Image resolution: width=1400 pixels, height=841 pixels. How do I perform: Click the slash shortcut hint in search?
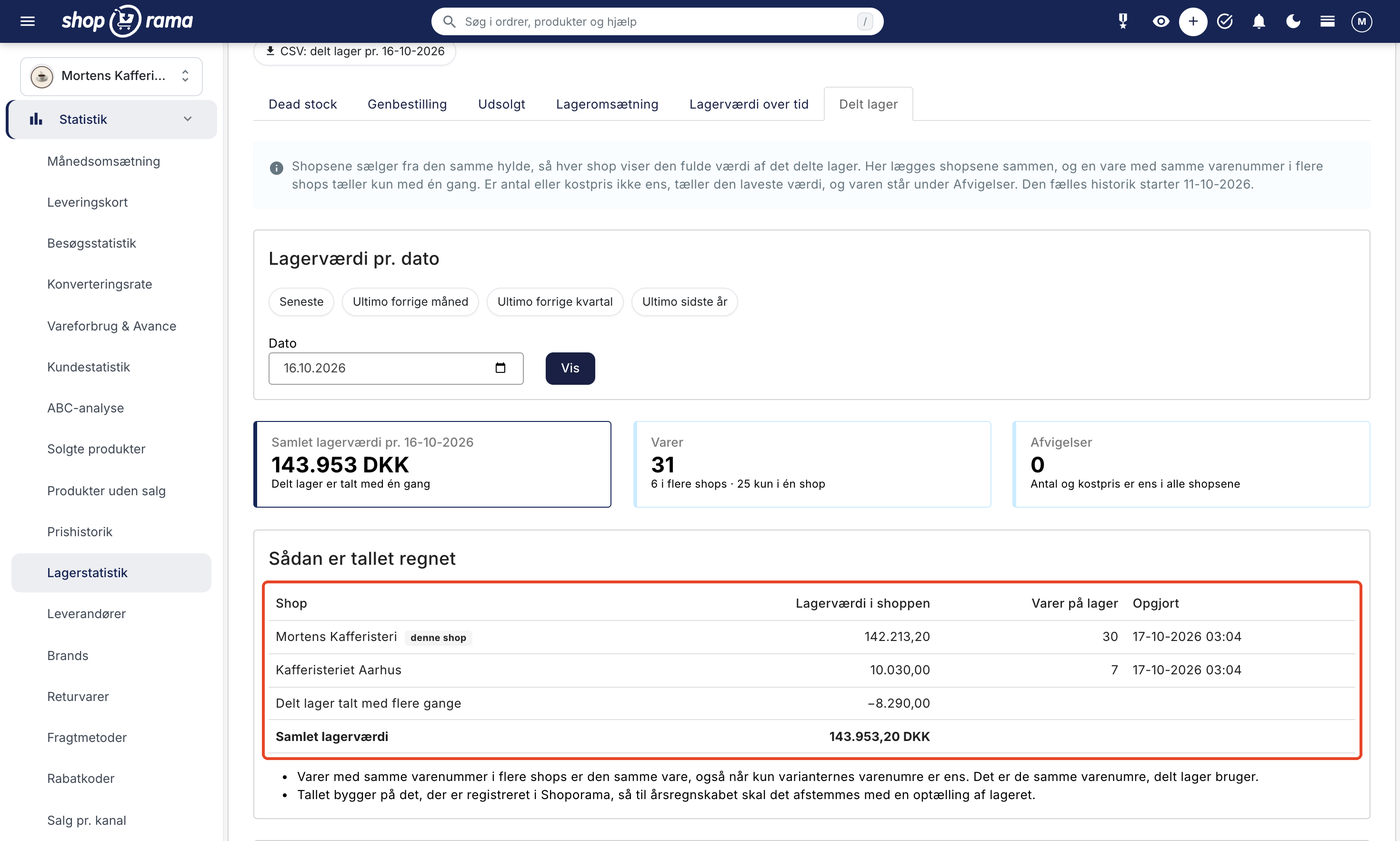[865, 21]
